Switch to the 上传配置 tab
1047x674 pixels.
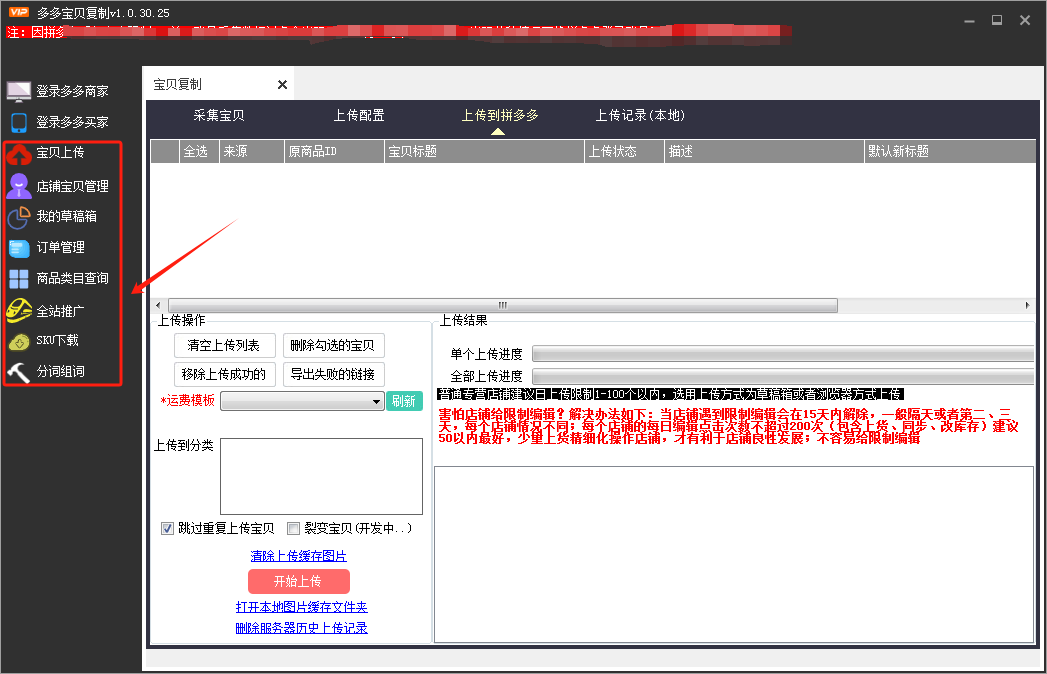[x=359, y=116]
